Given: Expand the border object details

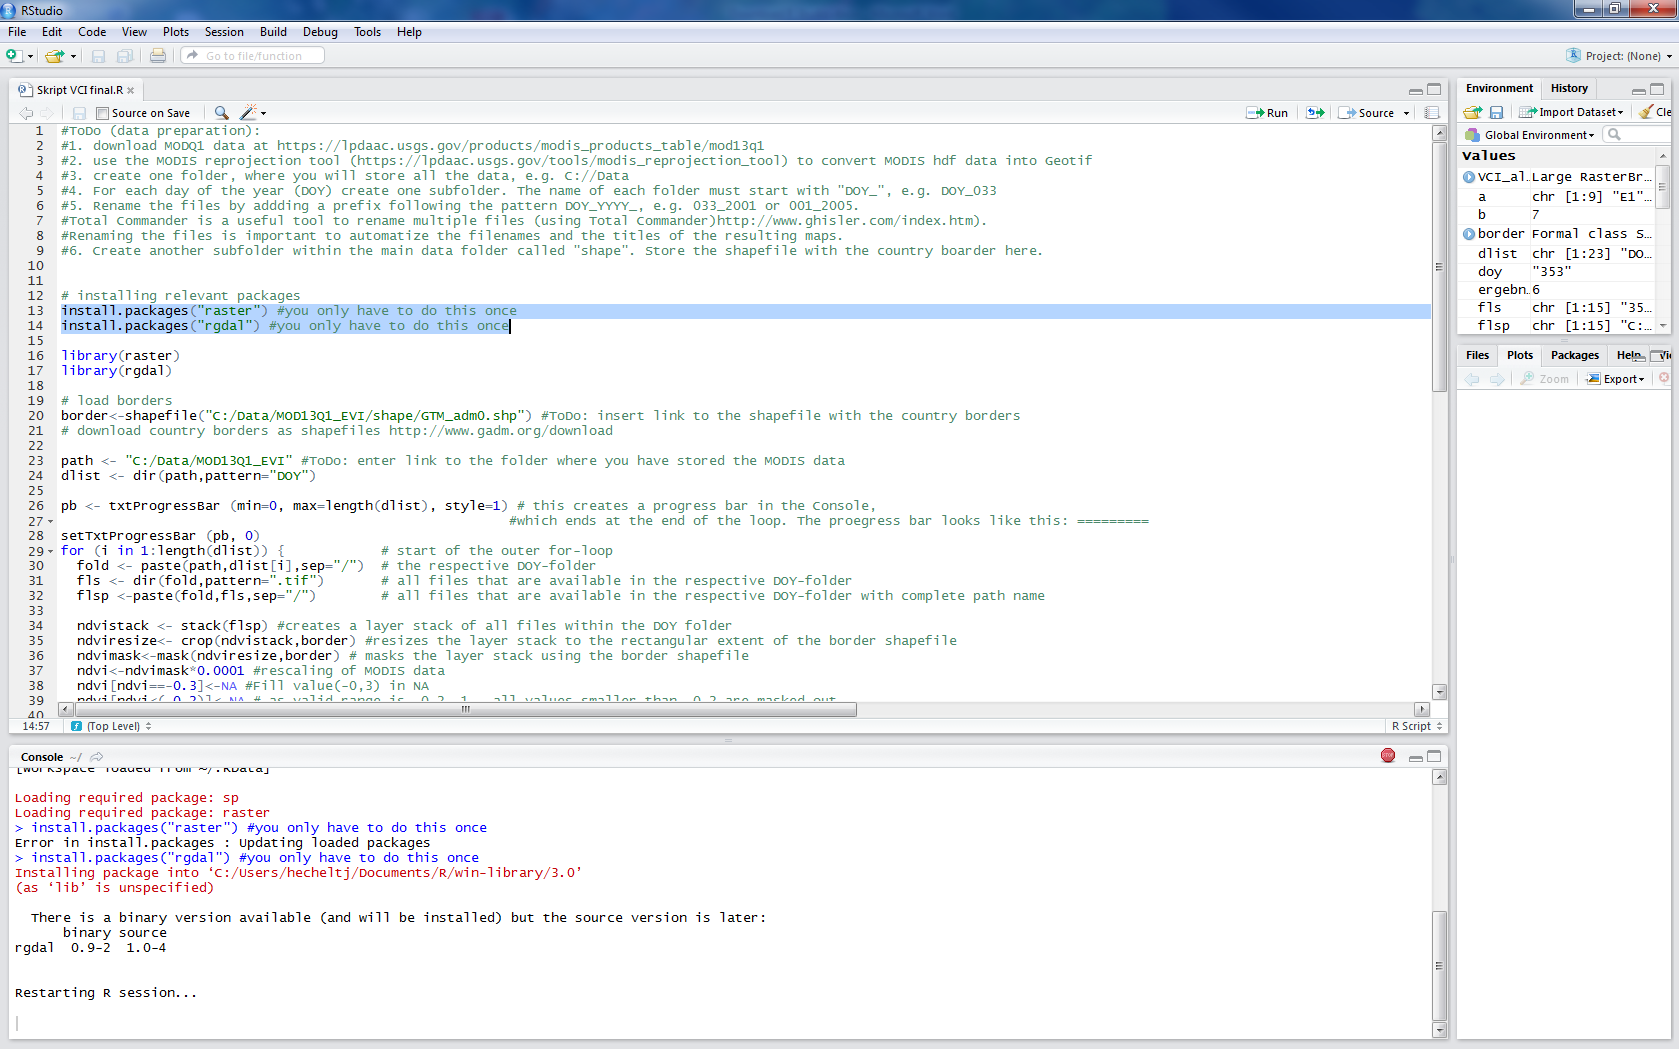Looking at the screenshot, I should tap(1469, 234).
